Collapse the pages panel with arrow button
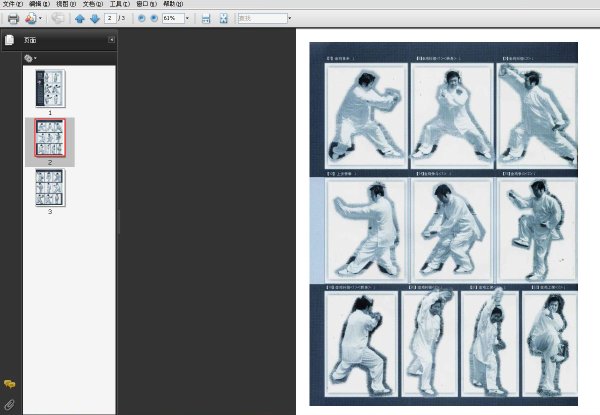 pos(111,39)
